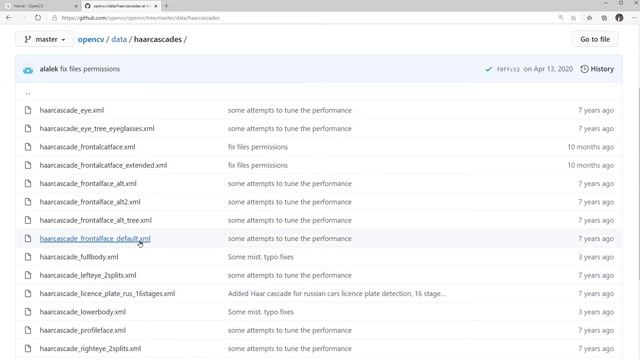Go to the parent directory (..) row
The width and height of the screenshot is (640, 360).
click(x=28, y=93)
